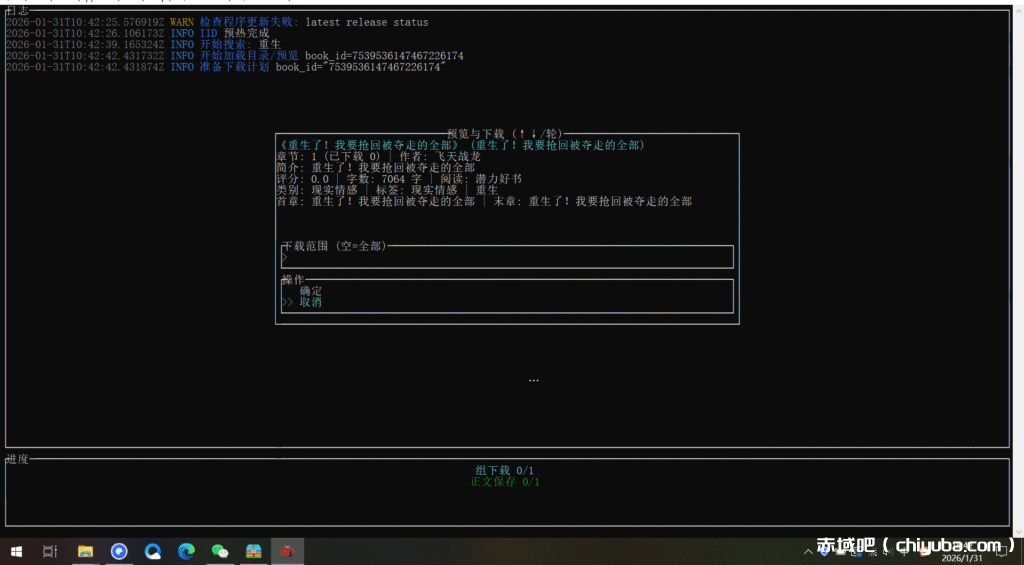
Task: Open the colorful archive app taskbar icon
Action: [x=254, y=551]
